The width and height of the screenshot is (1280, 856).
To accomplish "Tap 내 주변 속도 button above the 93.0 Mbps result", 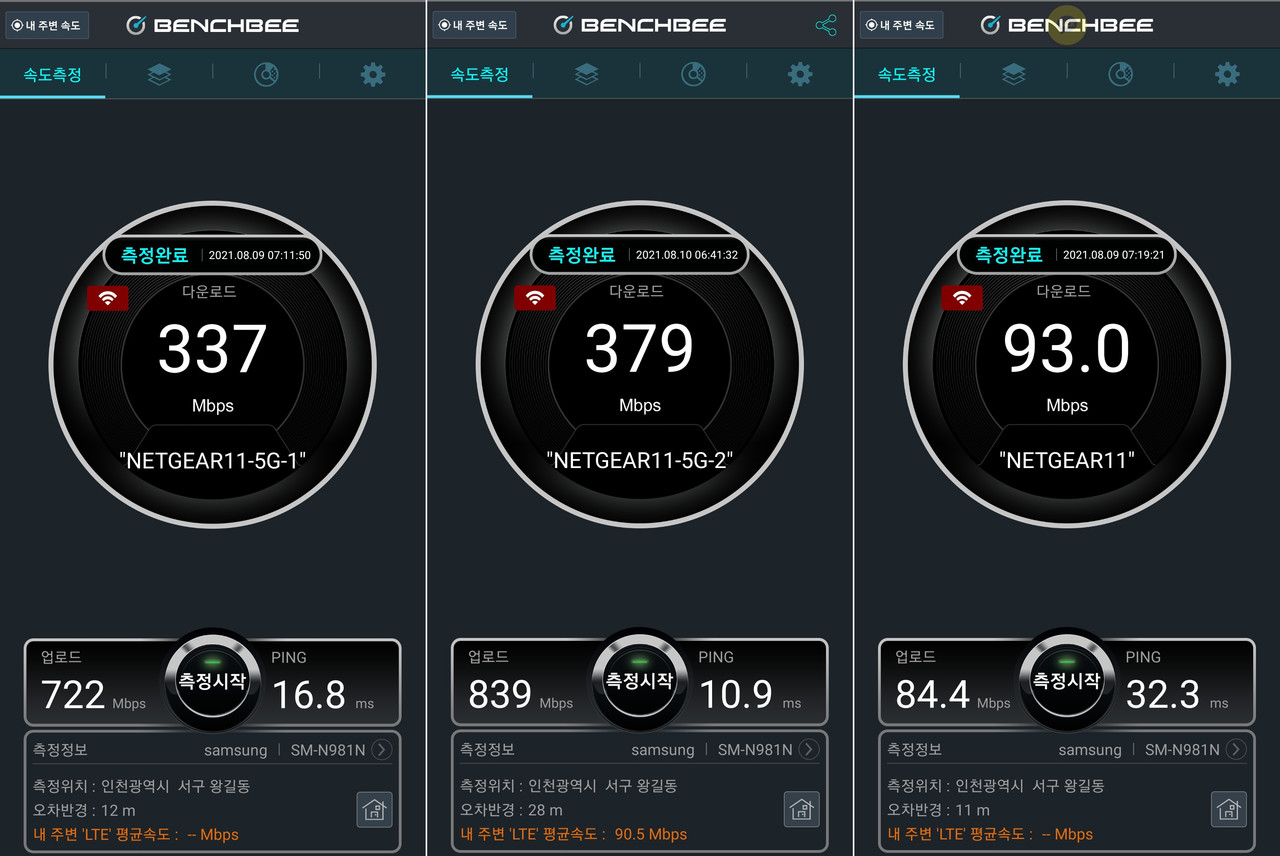I will [901, 25].
